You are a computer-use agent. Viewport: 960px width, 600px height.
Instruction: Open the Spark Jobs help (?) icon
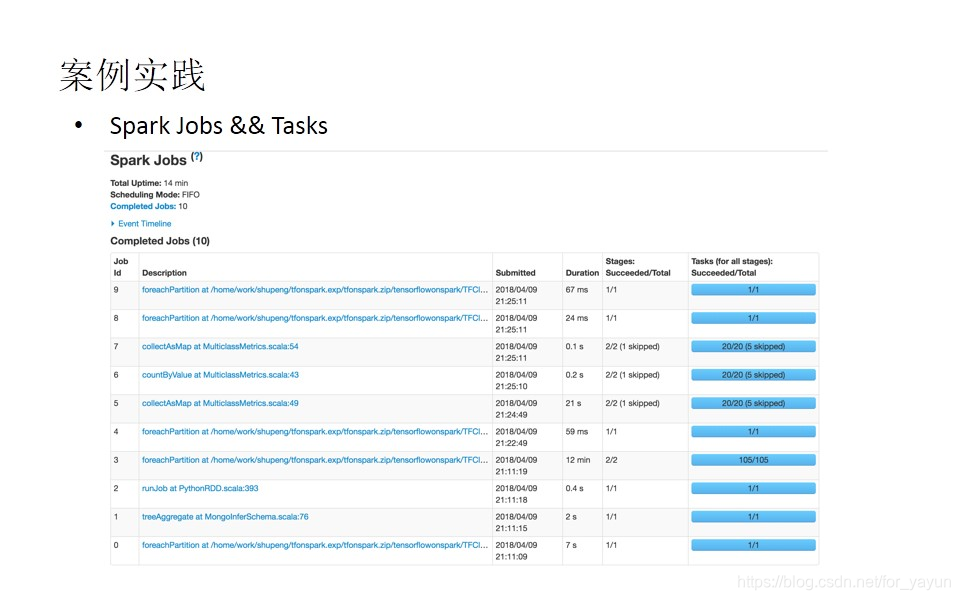pos(197,157)
